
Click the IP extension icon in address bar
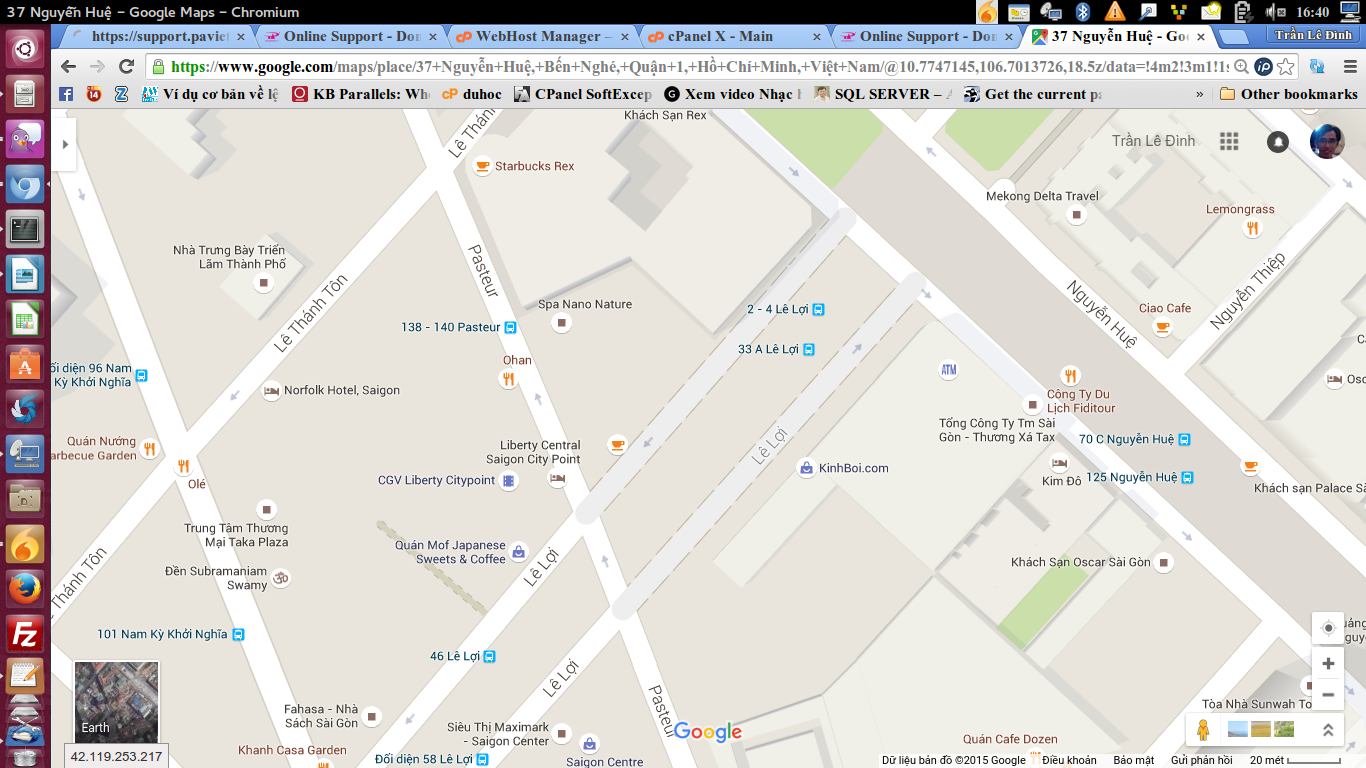tap(1263, 67)
